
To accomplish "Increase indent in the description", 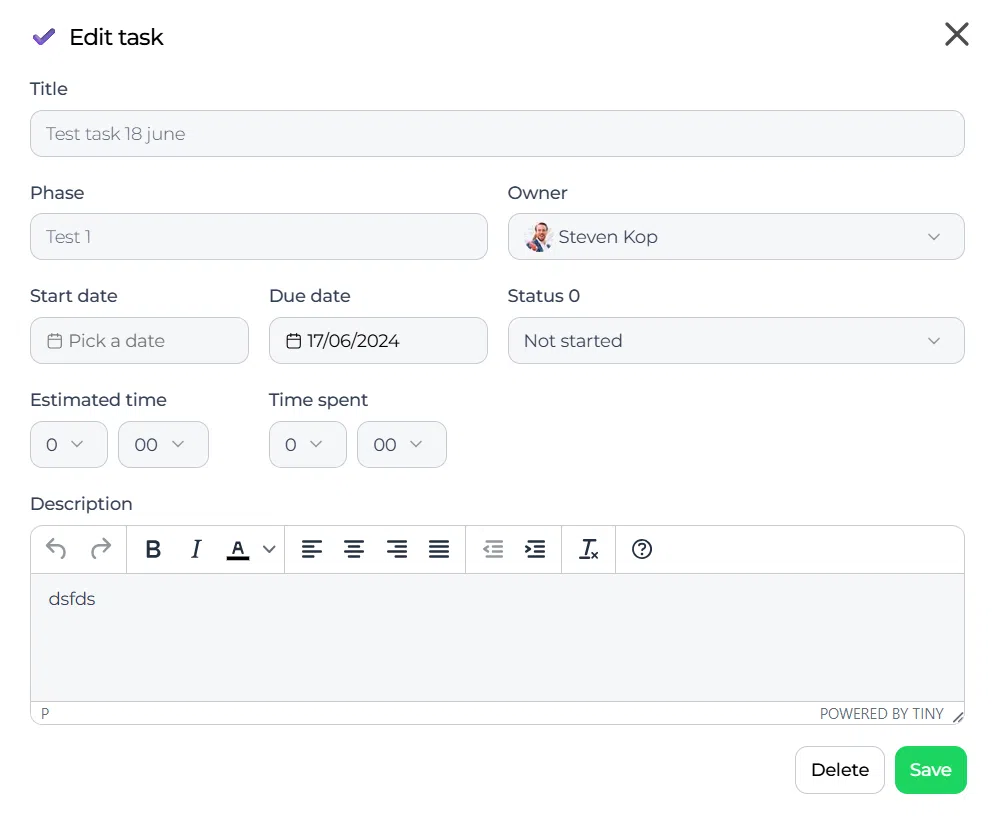I will pos(535,549).
